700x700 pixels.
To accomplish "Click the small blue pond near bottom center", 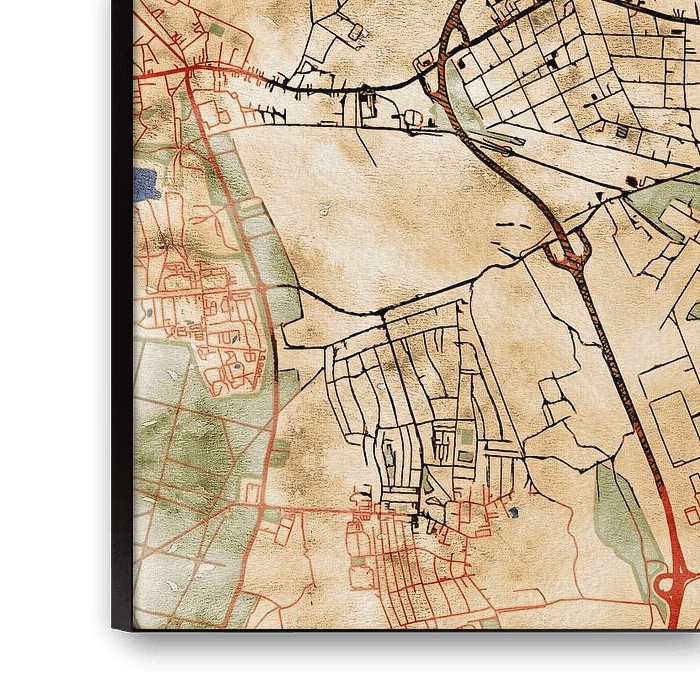I will click(513, 514).
